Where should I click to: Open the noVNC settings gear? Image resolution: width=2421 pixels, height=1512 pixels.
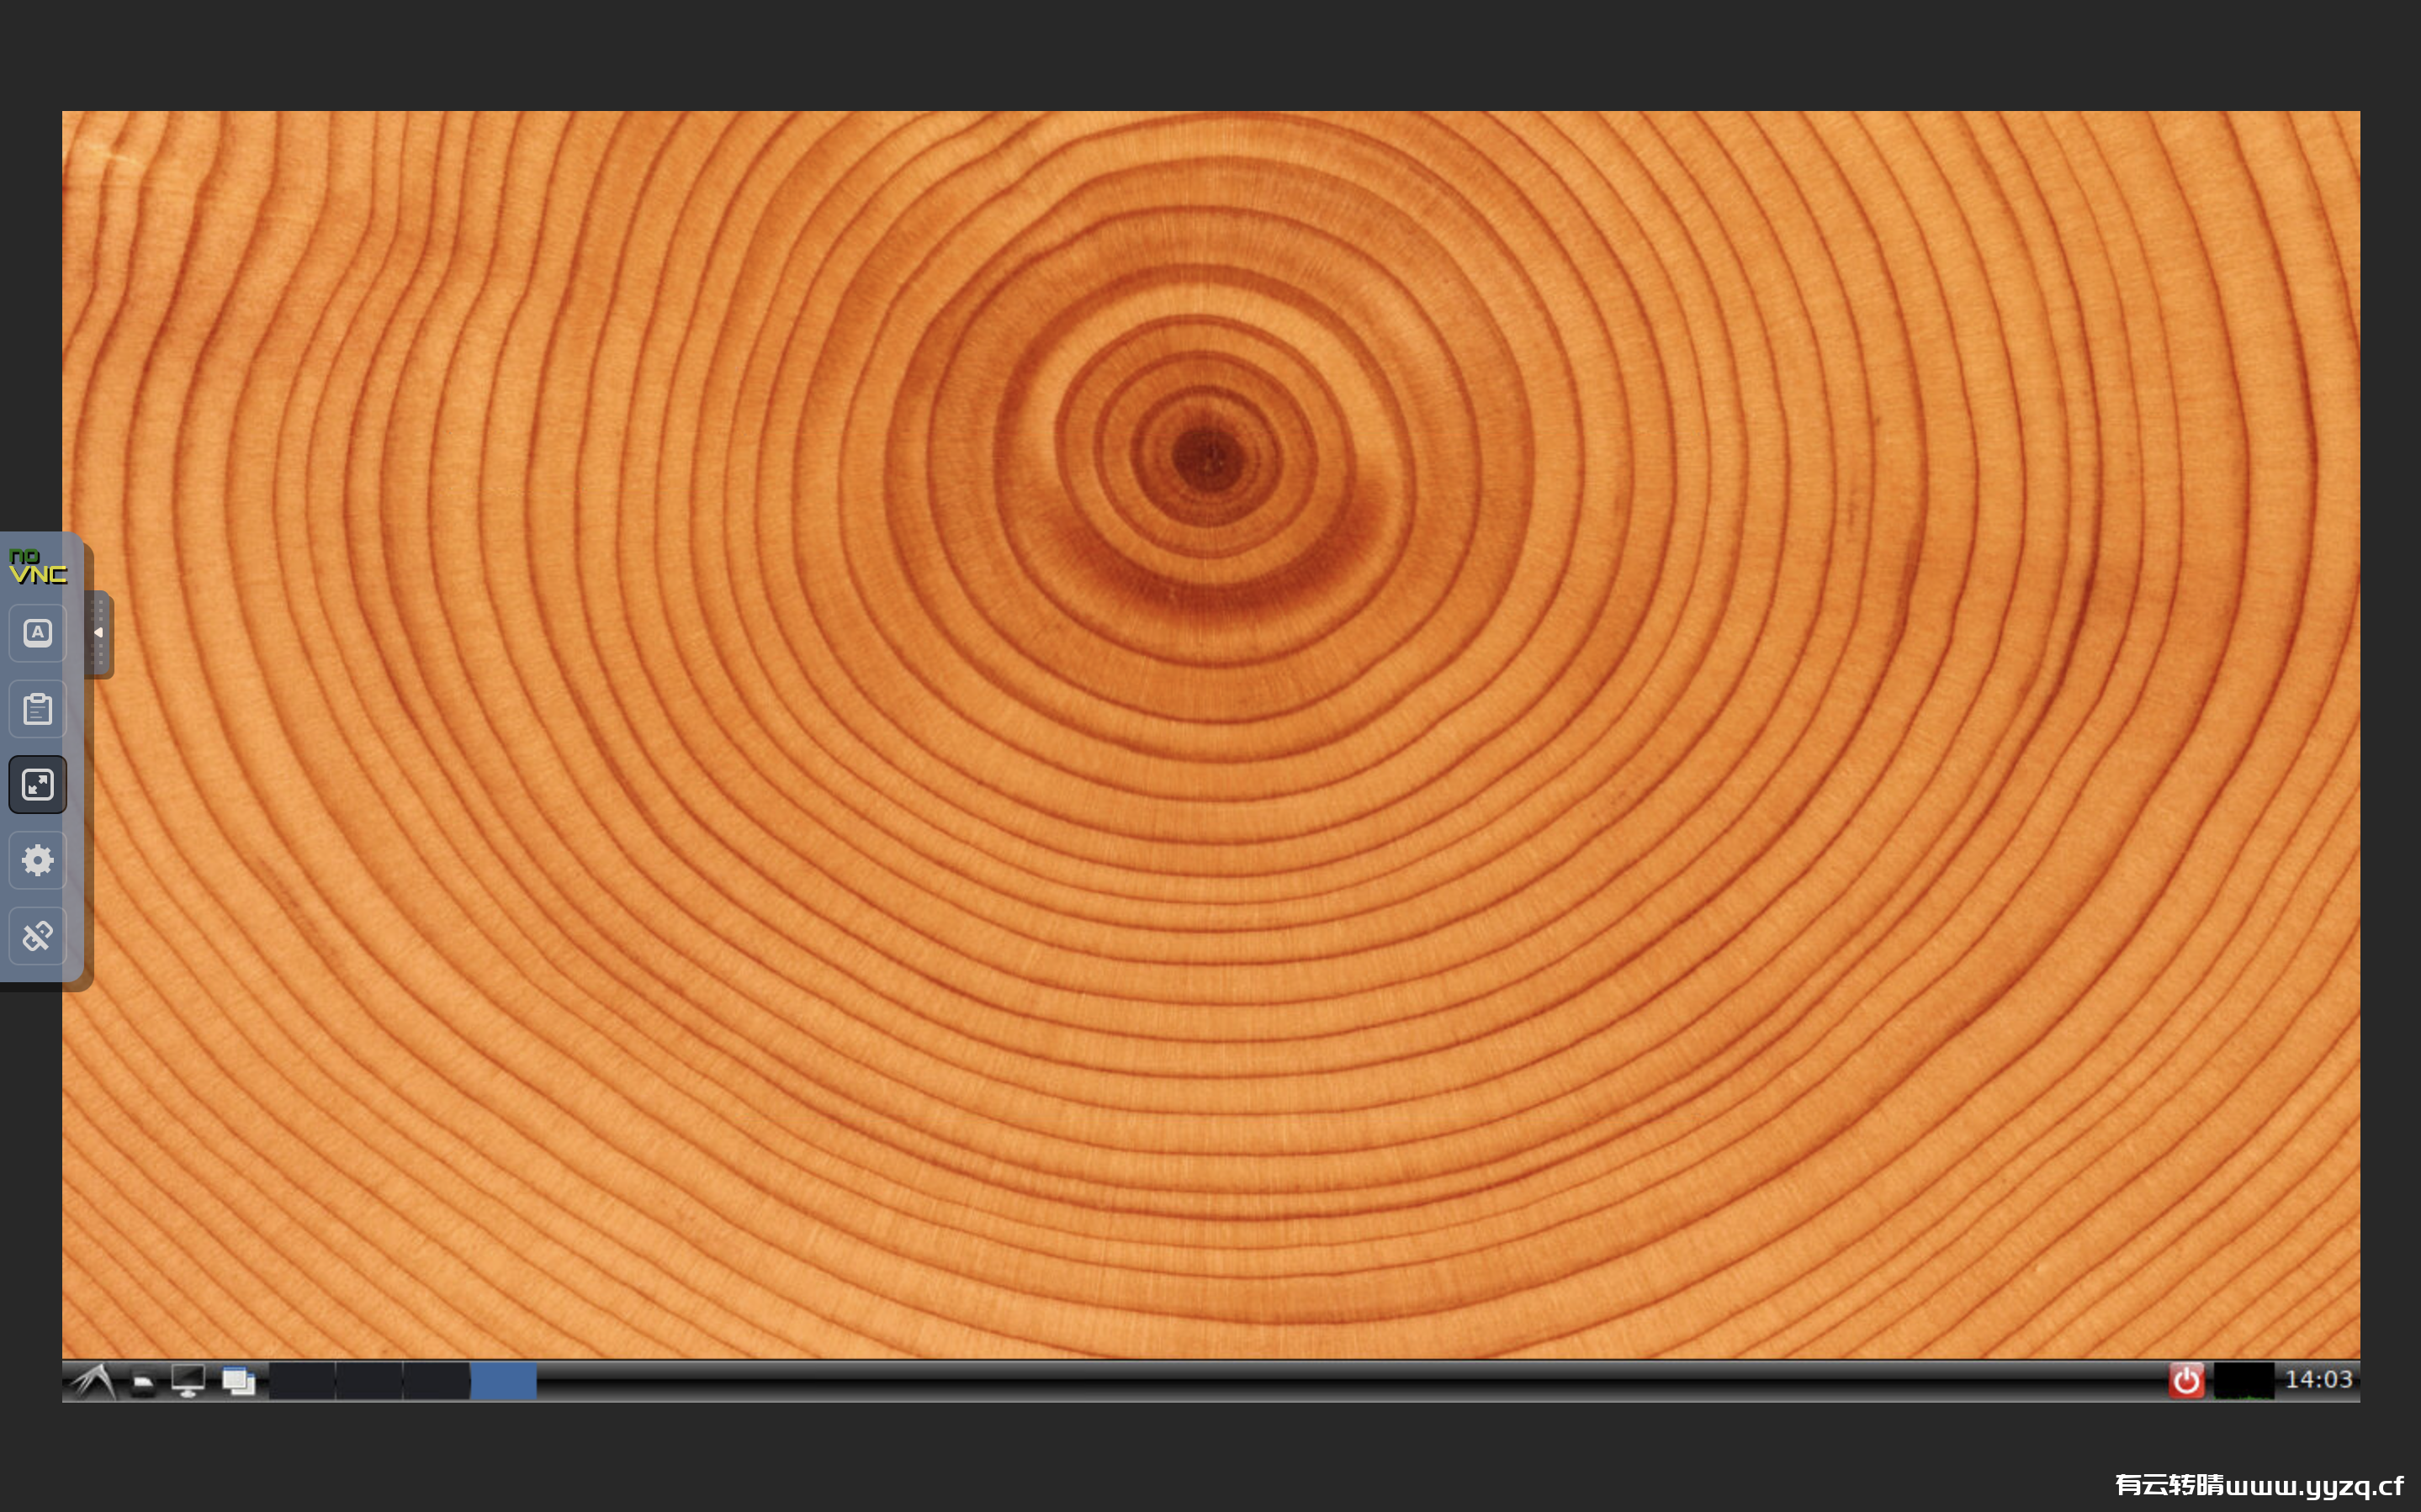[37, 860]
